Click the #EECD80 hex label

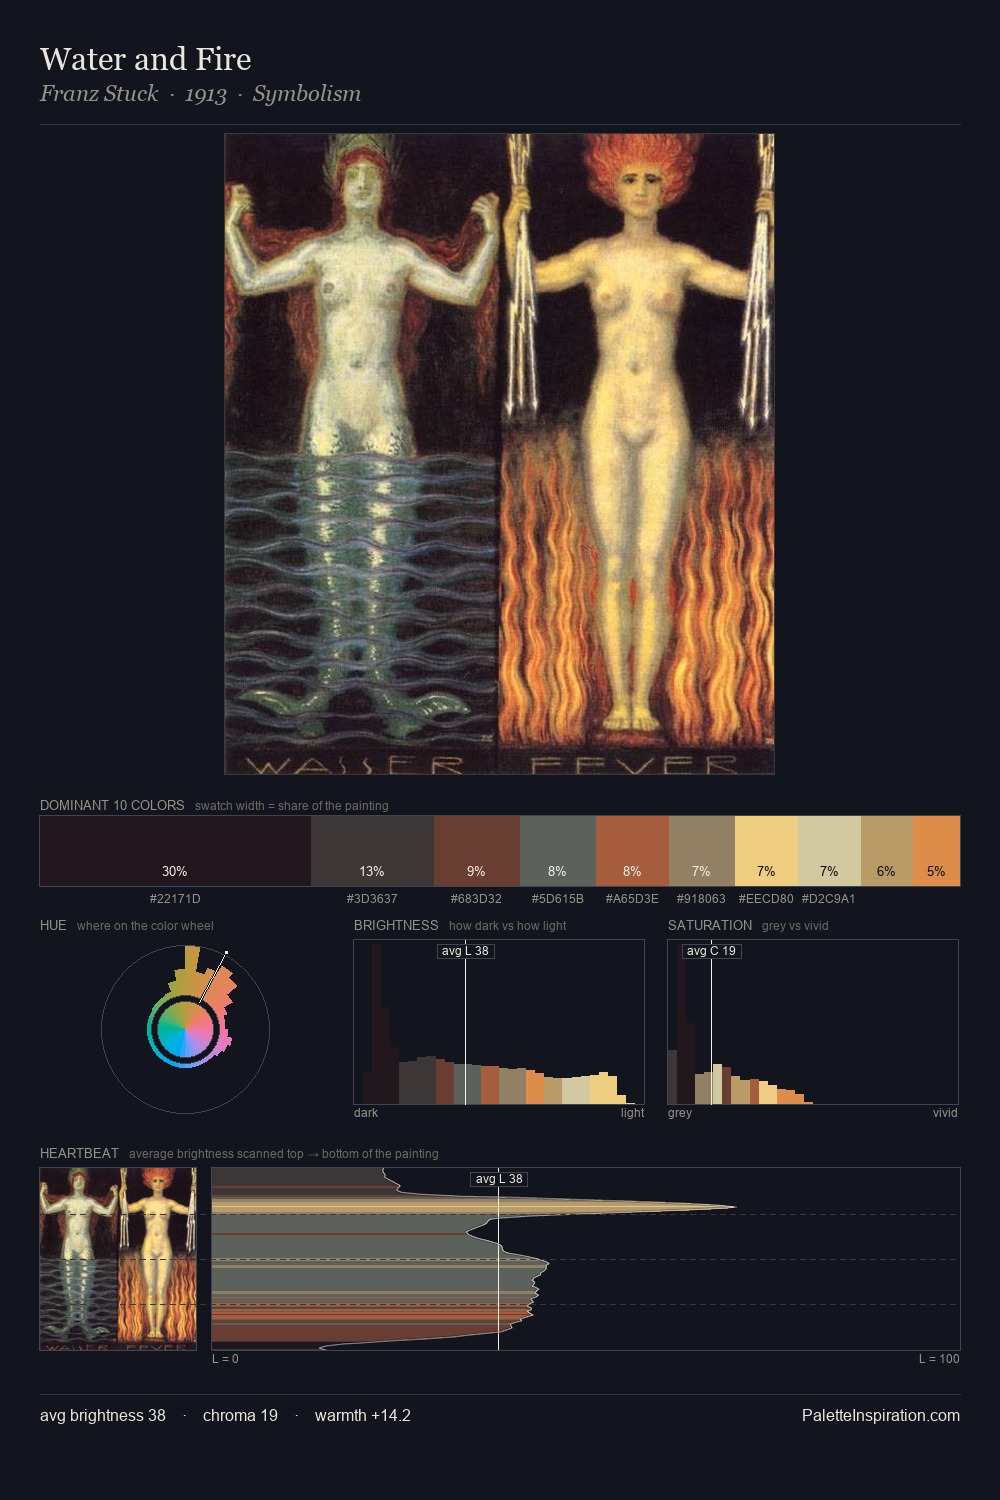click(766, 899)
